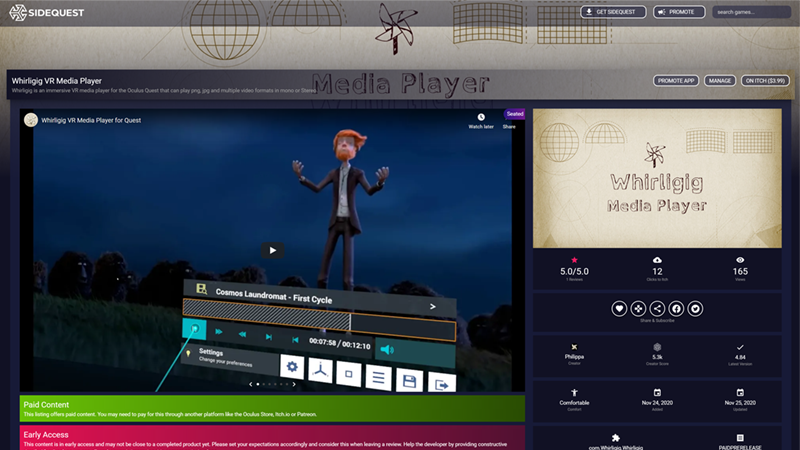800x450 pixels.
Task: Click the creator pinwheel avatar icon
Action: pyautogui.click(x=574, y=347)
